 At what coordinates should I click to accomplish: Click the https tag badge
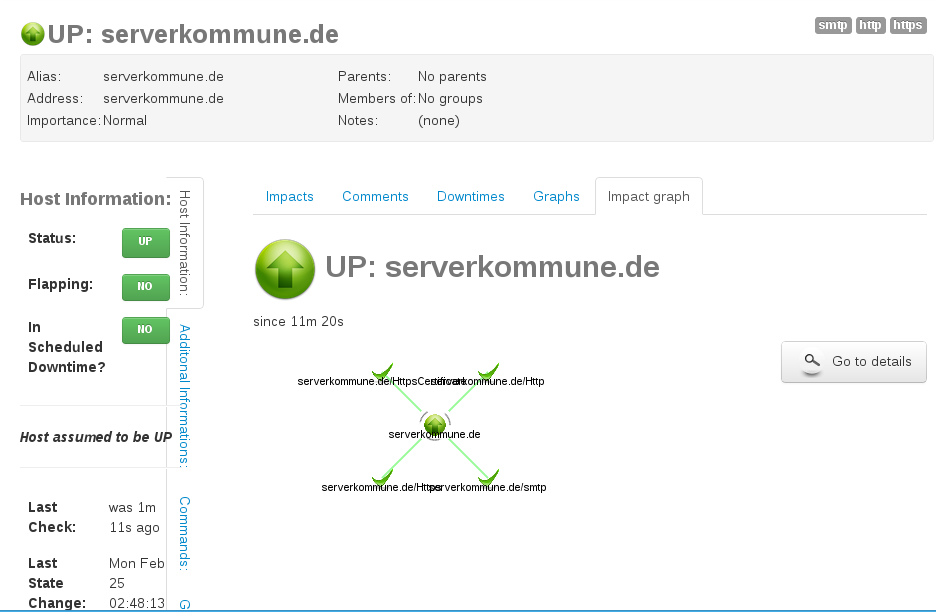(908, 26)
